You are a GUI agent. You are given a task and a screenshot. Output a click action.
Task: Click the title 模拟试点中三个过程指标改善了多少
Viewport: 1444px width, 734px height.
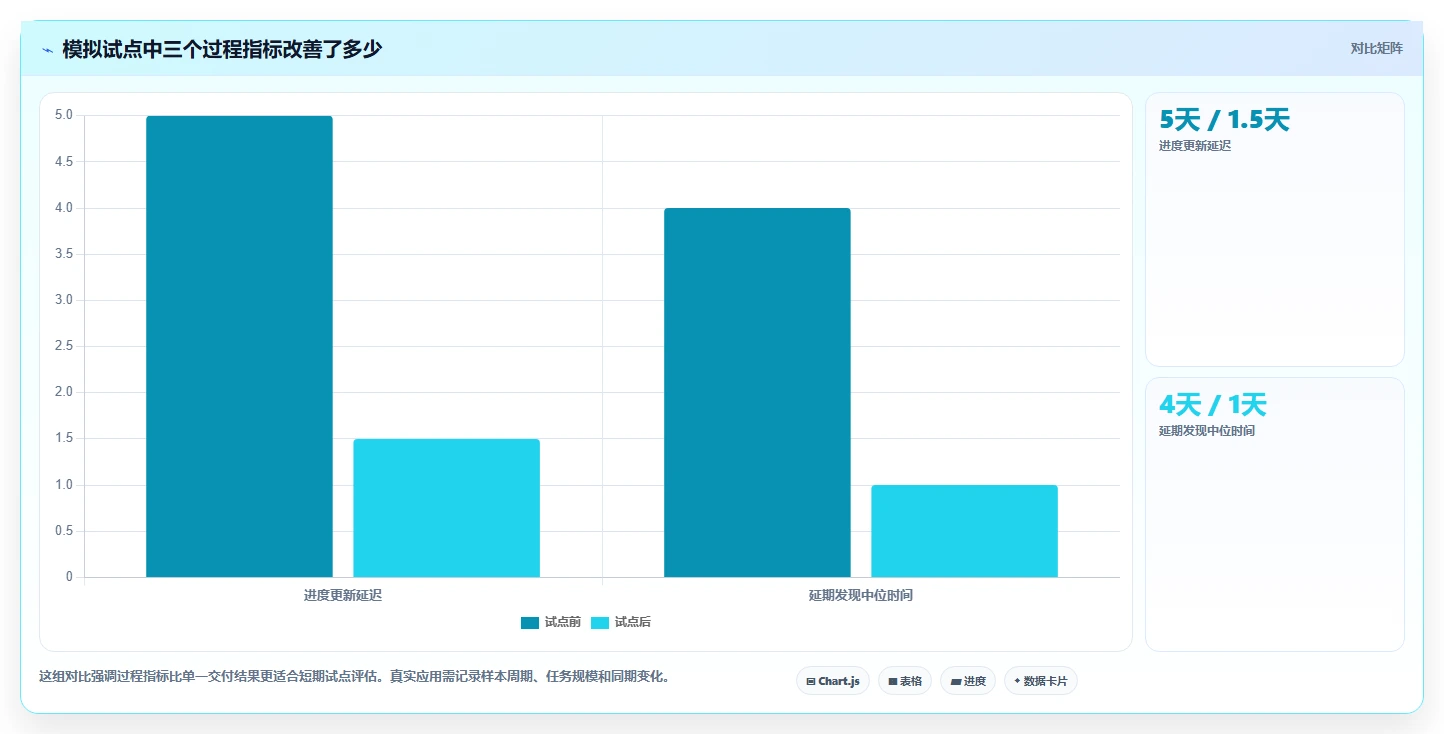(222, 49)
